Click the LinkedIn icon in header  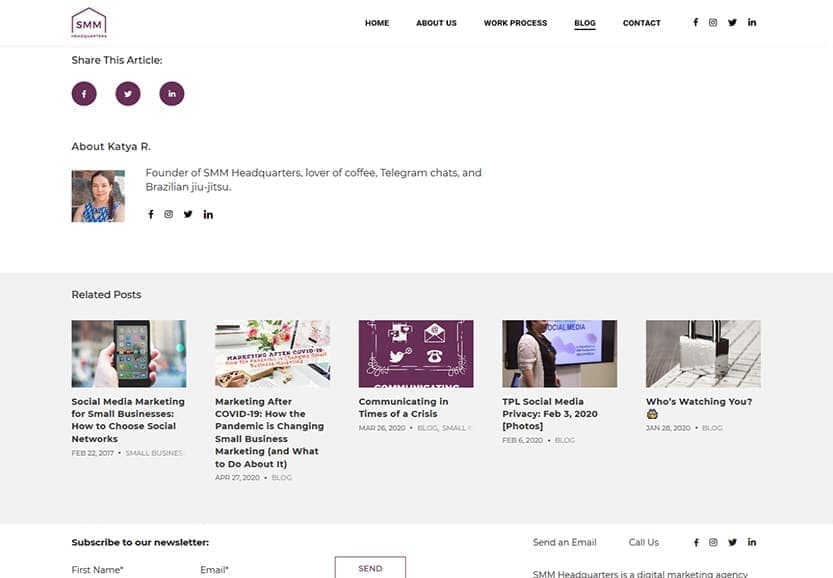coord(752,23)
